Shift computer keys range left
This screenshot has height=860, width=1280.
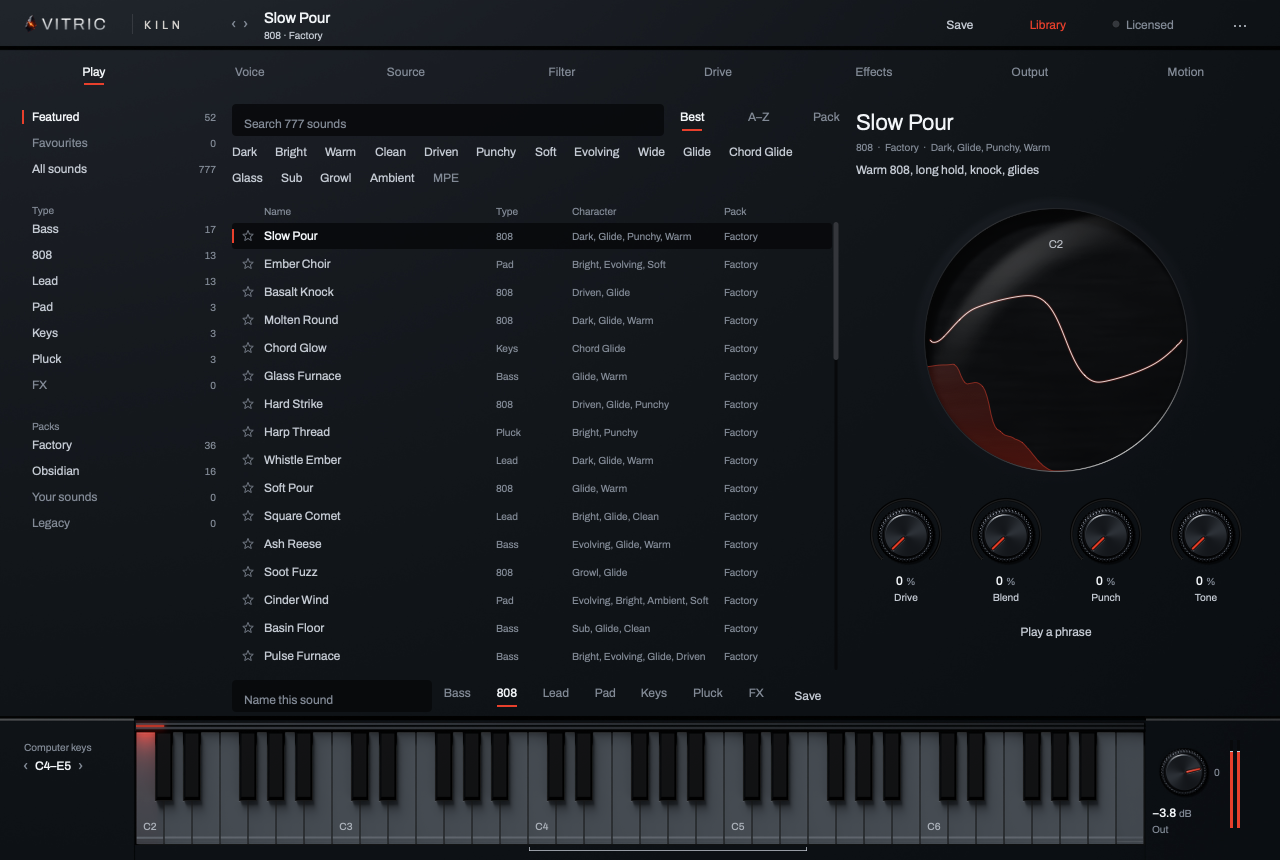pyautogui.click(x=26, y=766)
